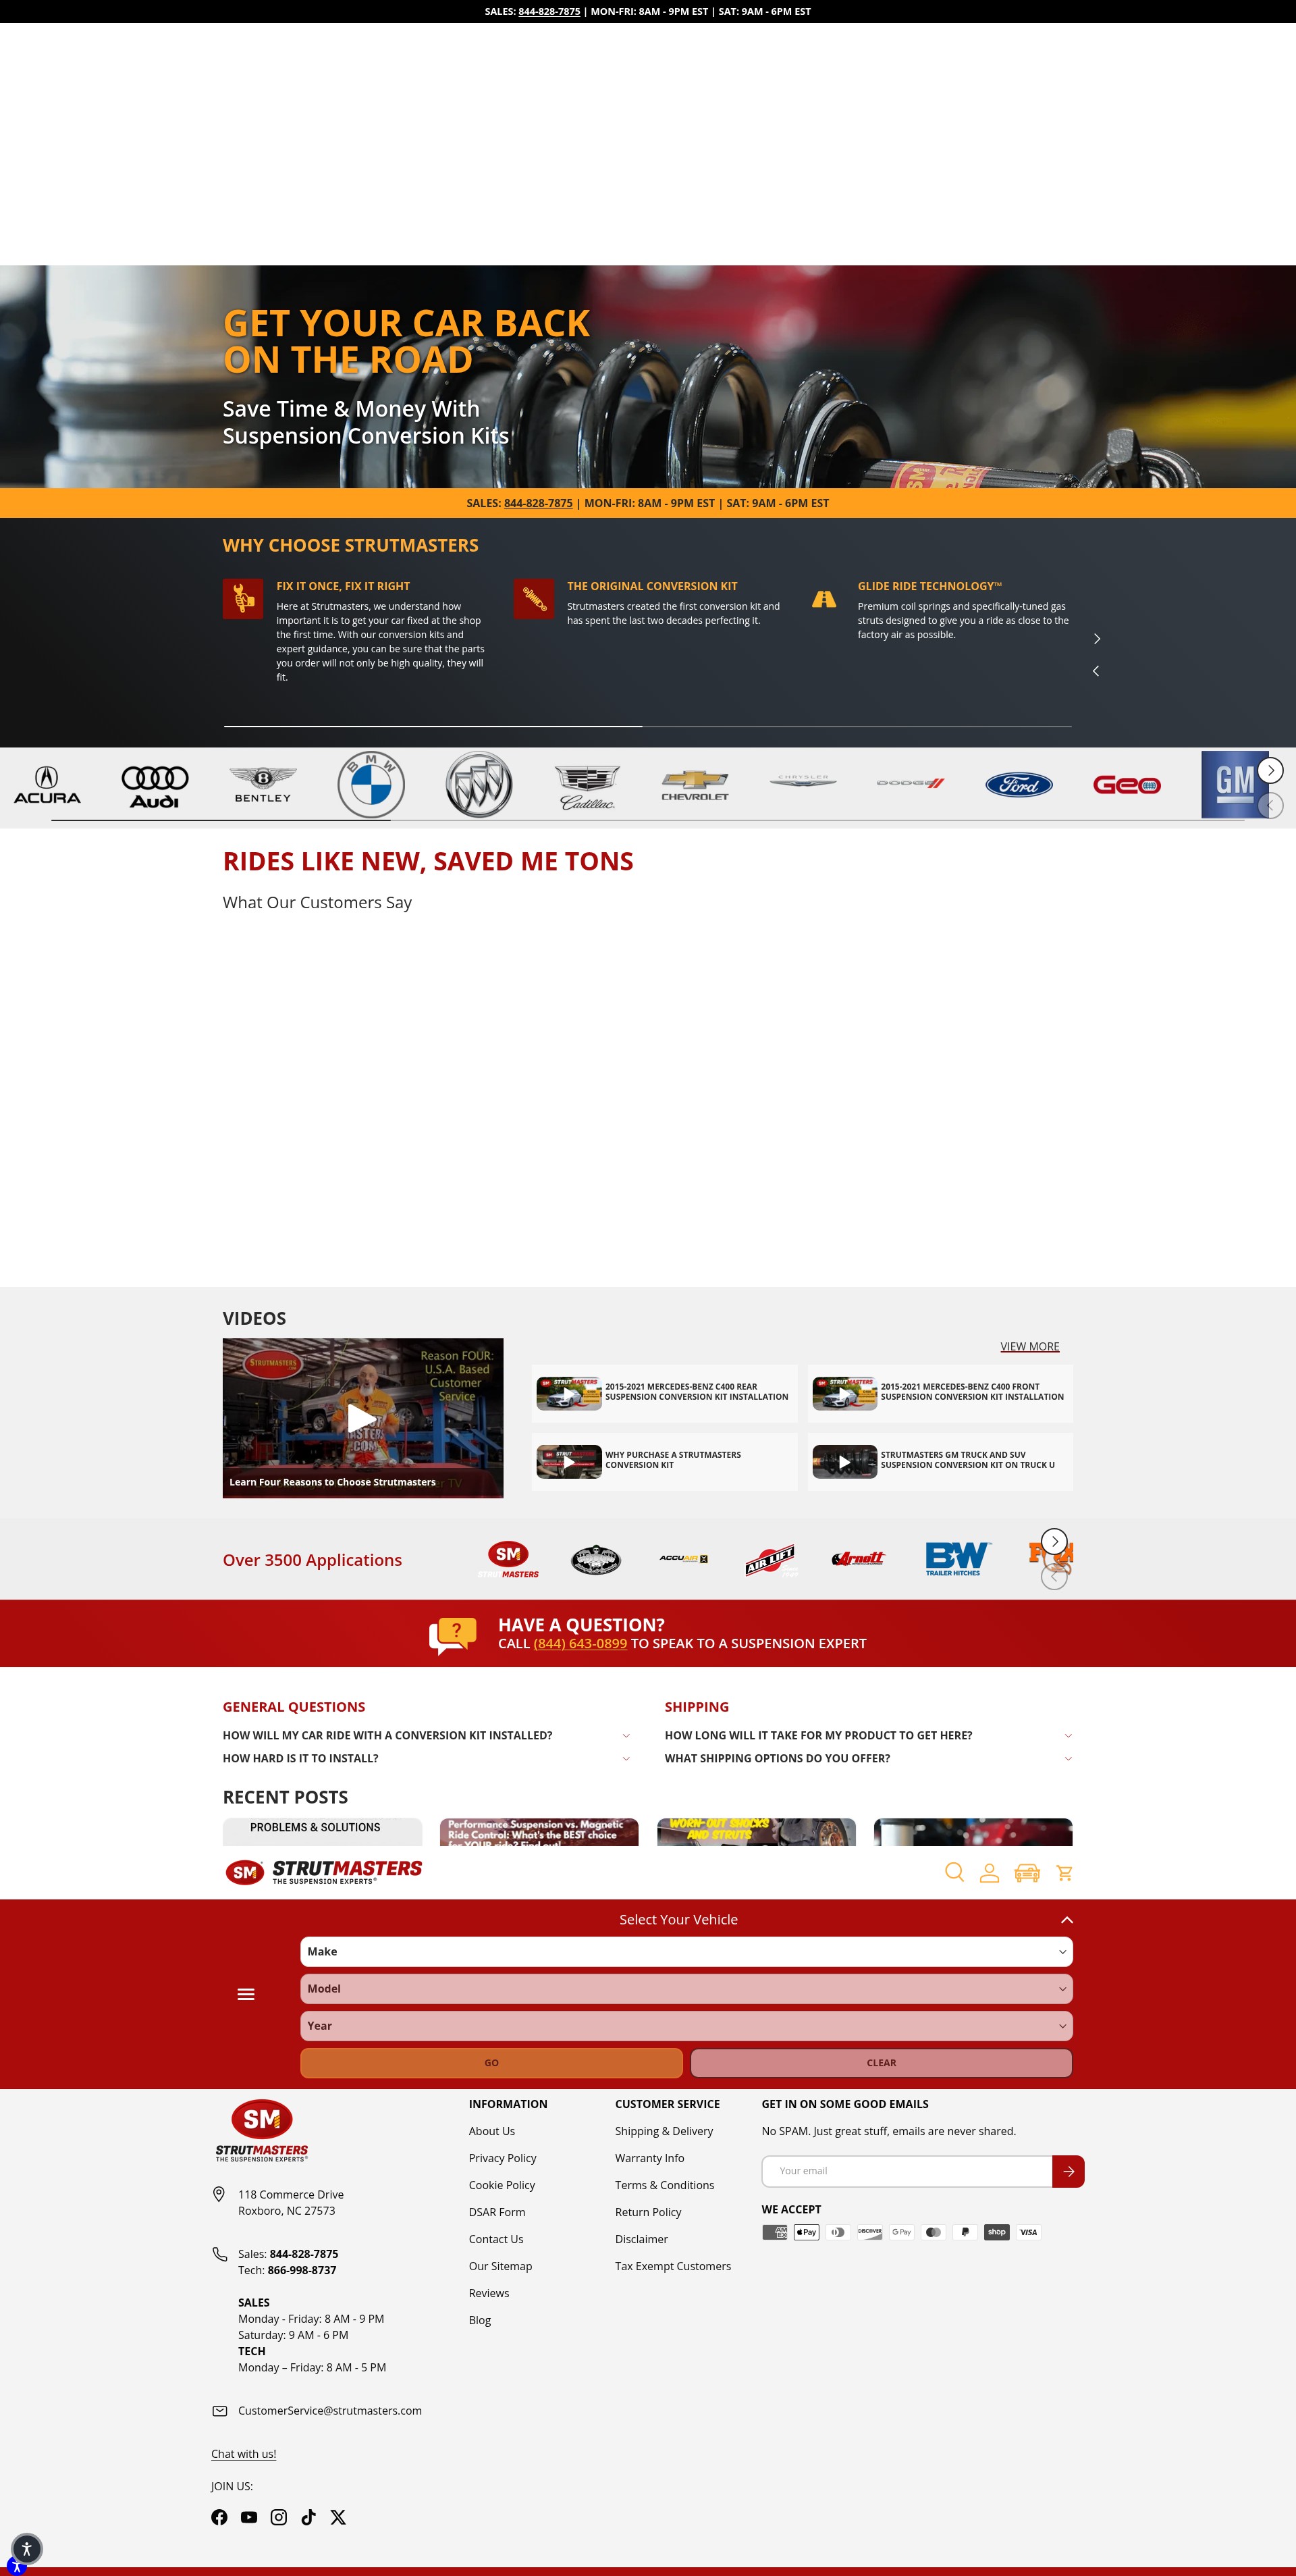Open the garage vehicle icon in header
The image size is (1296, 2576).
click(1027, 1873)
